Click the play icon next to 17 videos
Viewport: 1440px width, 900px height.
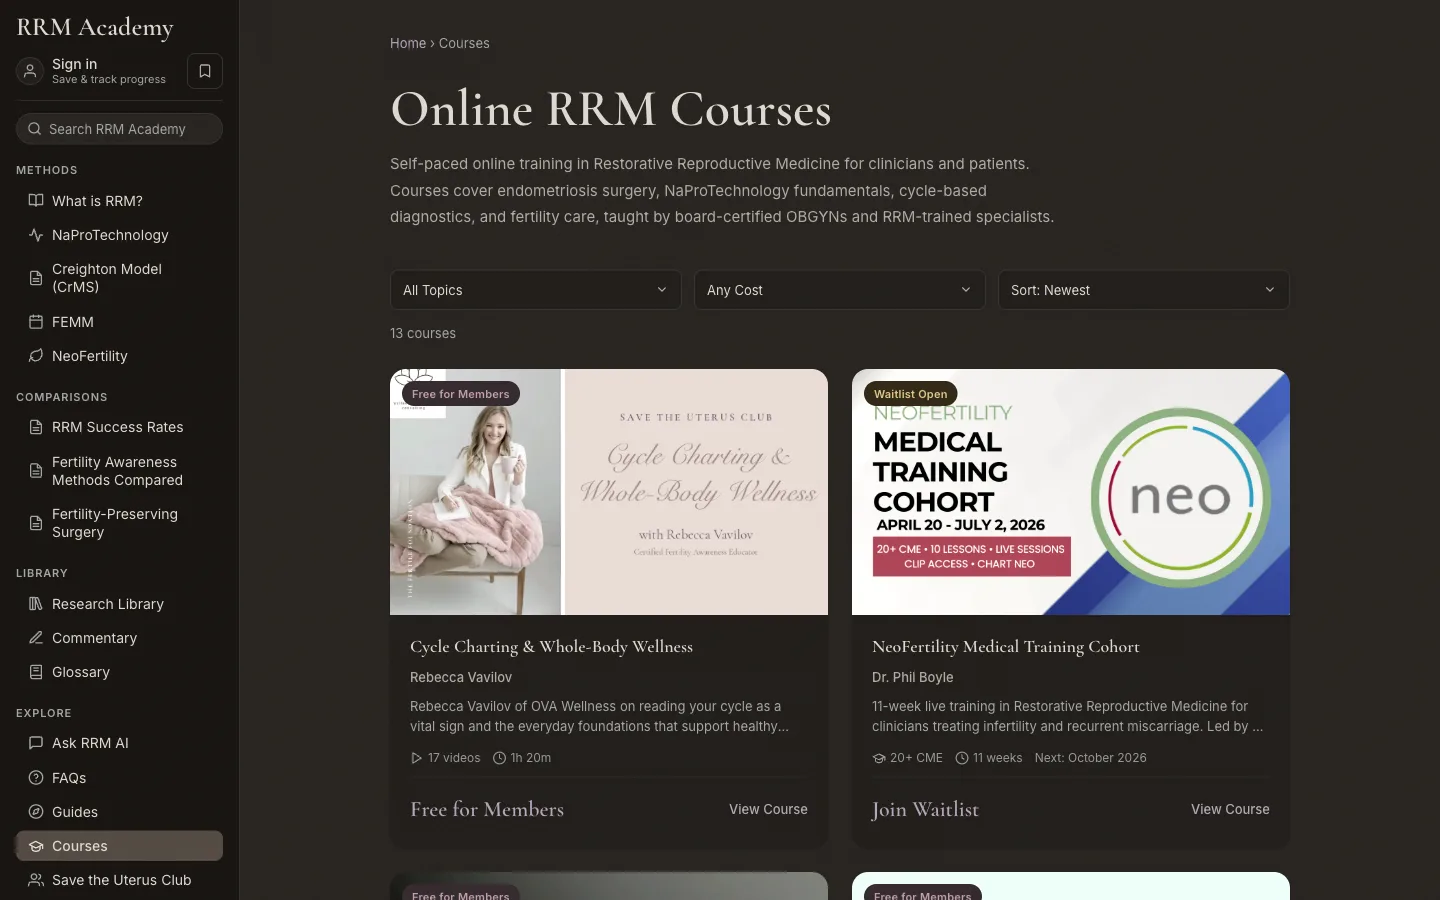pos(416,758)
